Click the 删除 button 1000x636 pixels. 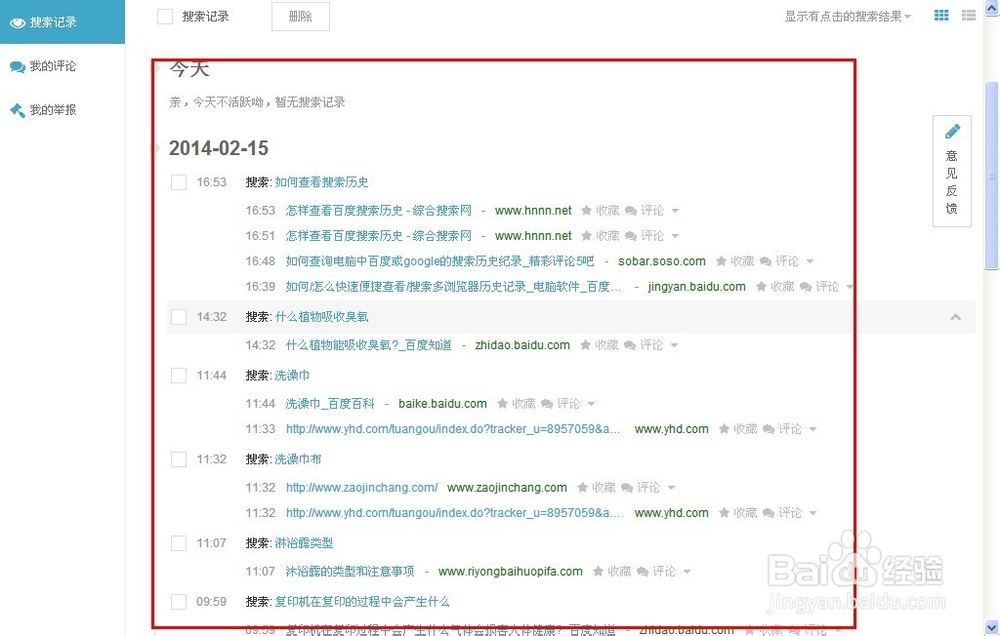(300, 17)
